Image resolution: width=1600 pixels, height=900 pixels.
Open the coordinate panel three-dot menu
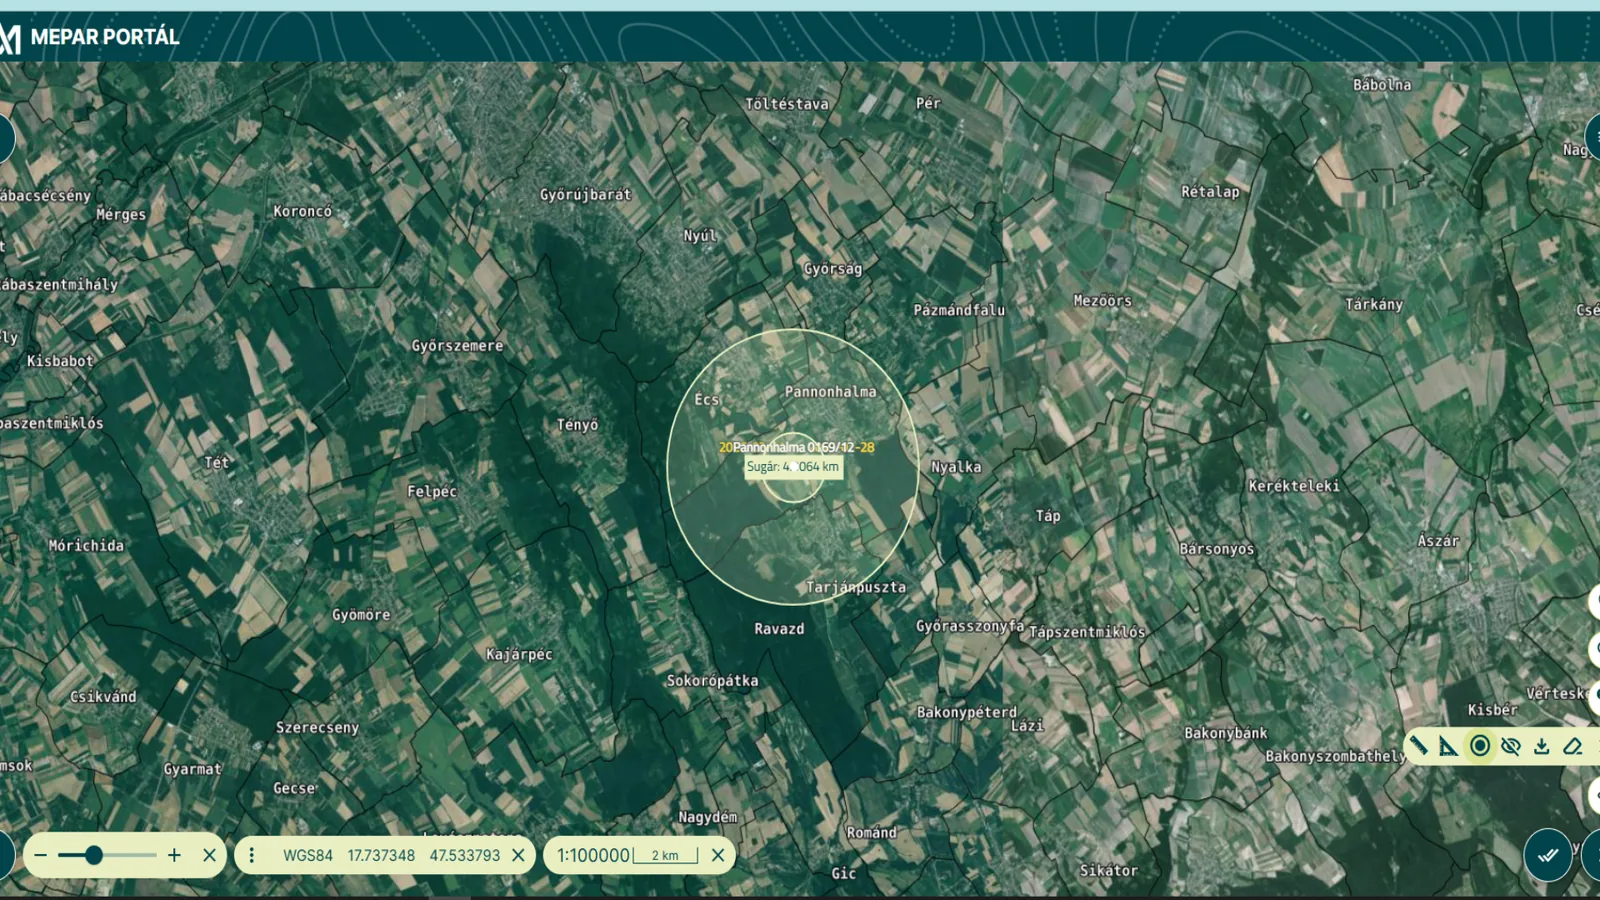(252, 855)
